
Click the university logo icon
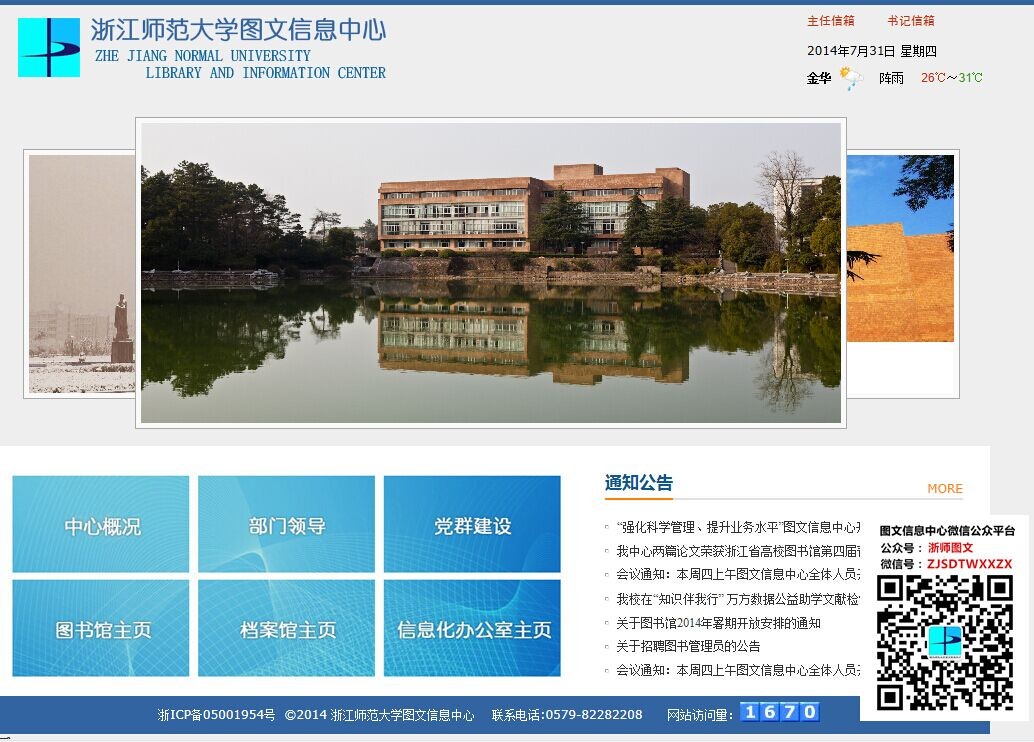click(49, 47)
